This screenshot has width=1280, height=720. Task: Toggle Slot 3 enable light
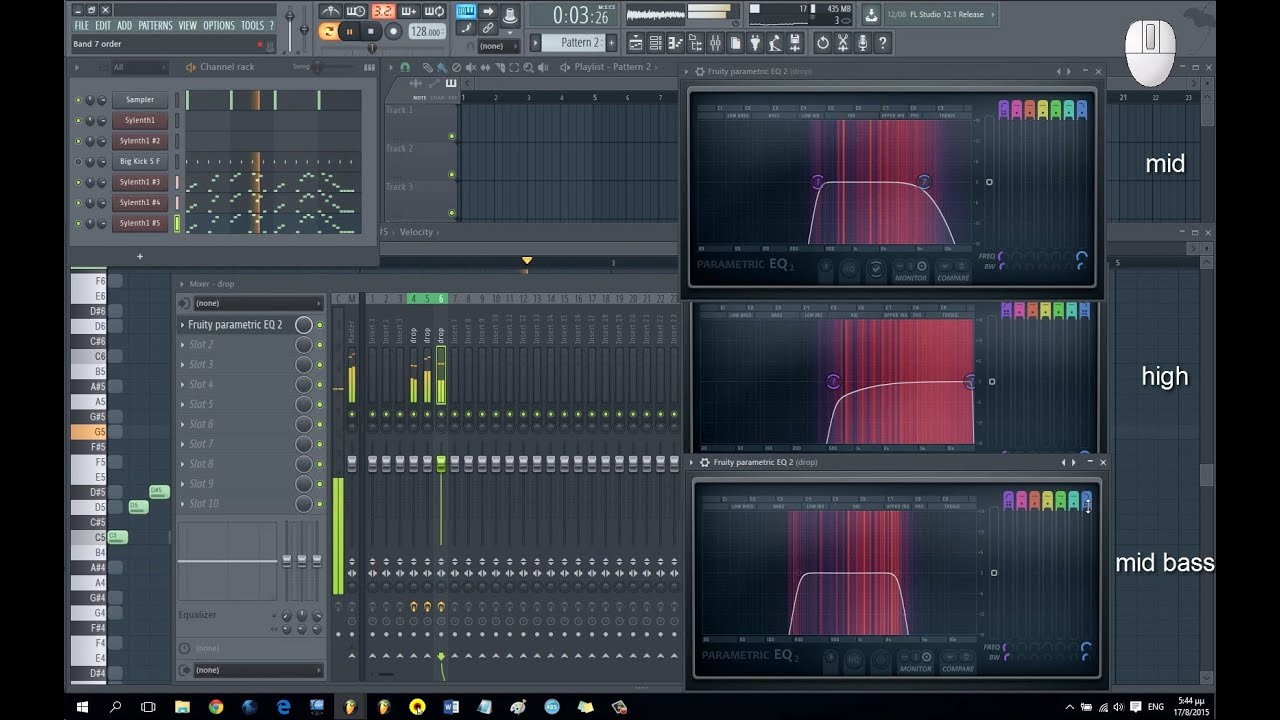tap(320, 365)
